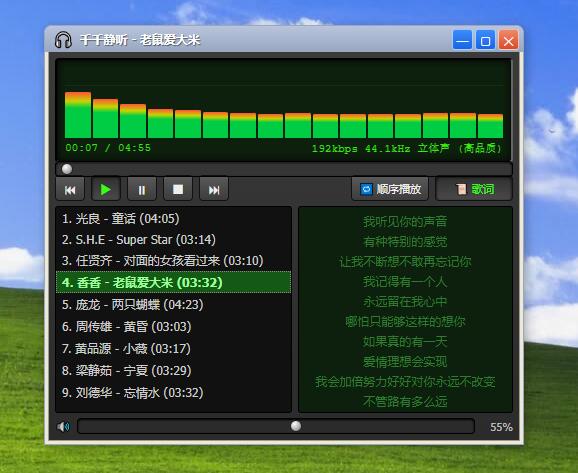The width and height of the screenshot is (578, 473).
Task: Select playlist item 庞龙 - 两只蝴蝶
Action: tap(173, 305)
